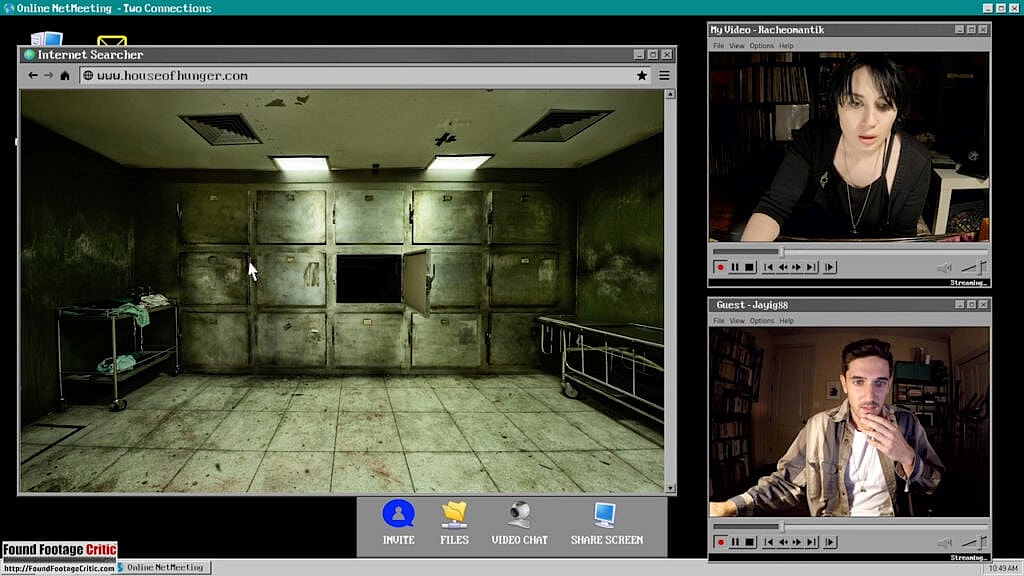This screenshot has height=576, width=1024.
Task: Click the browser home icon
Action: pos(65,75)
